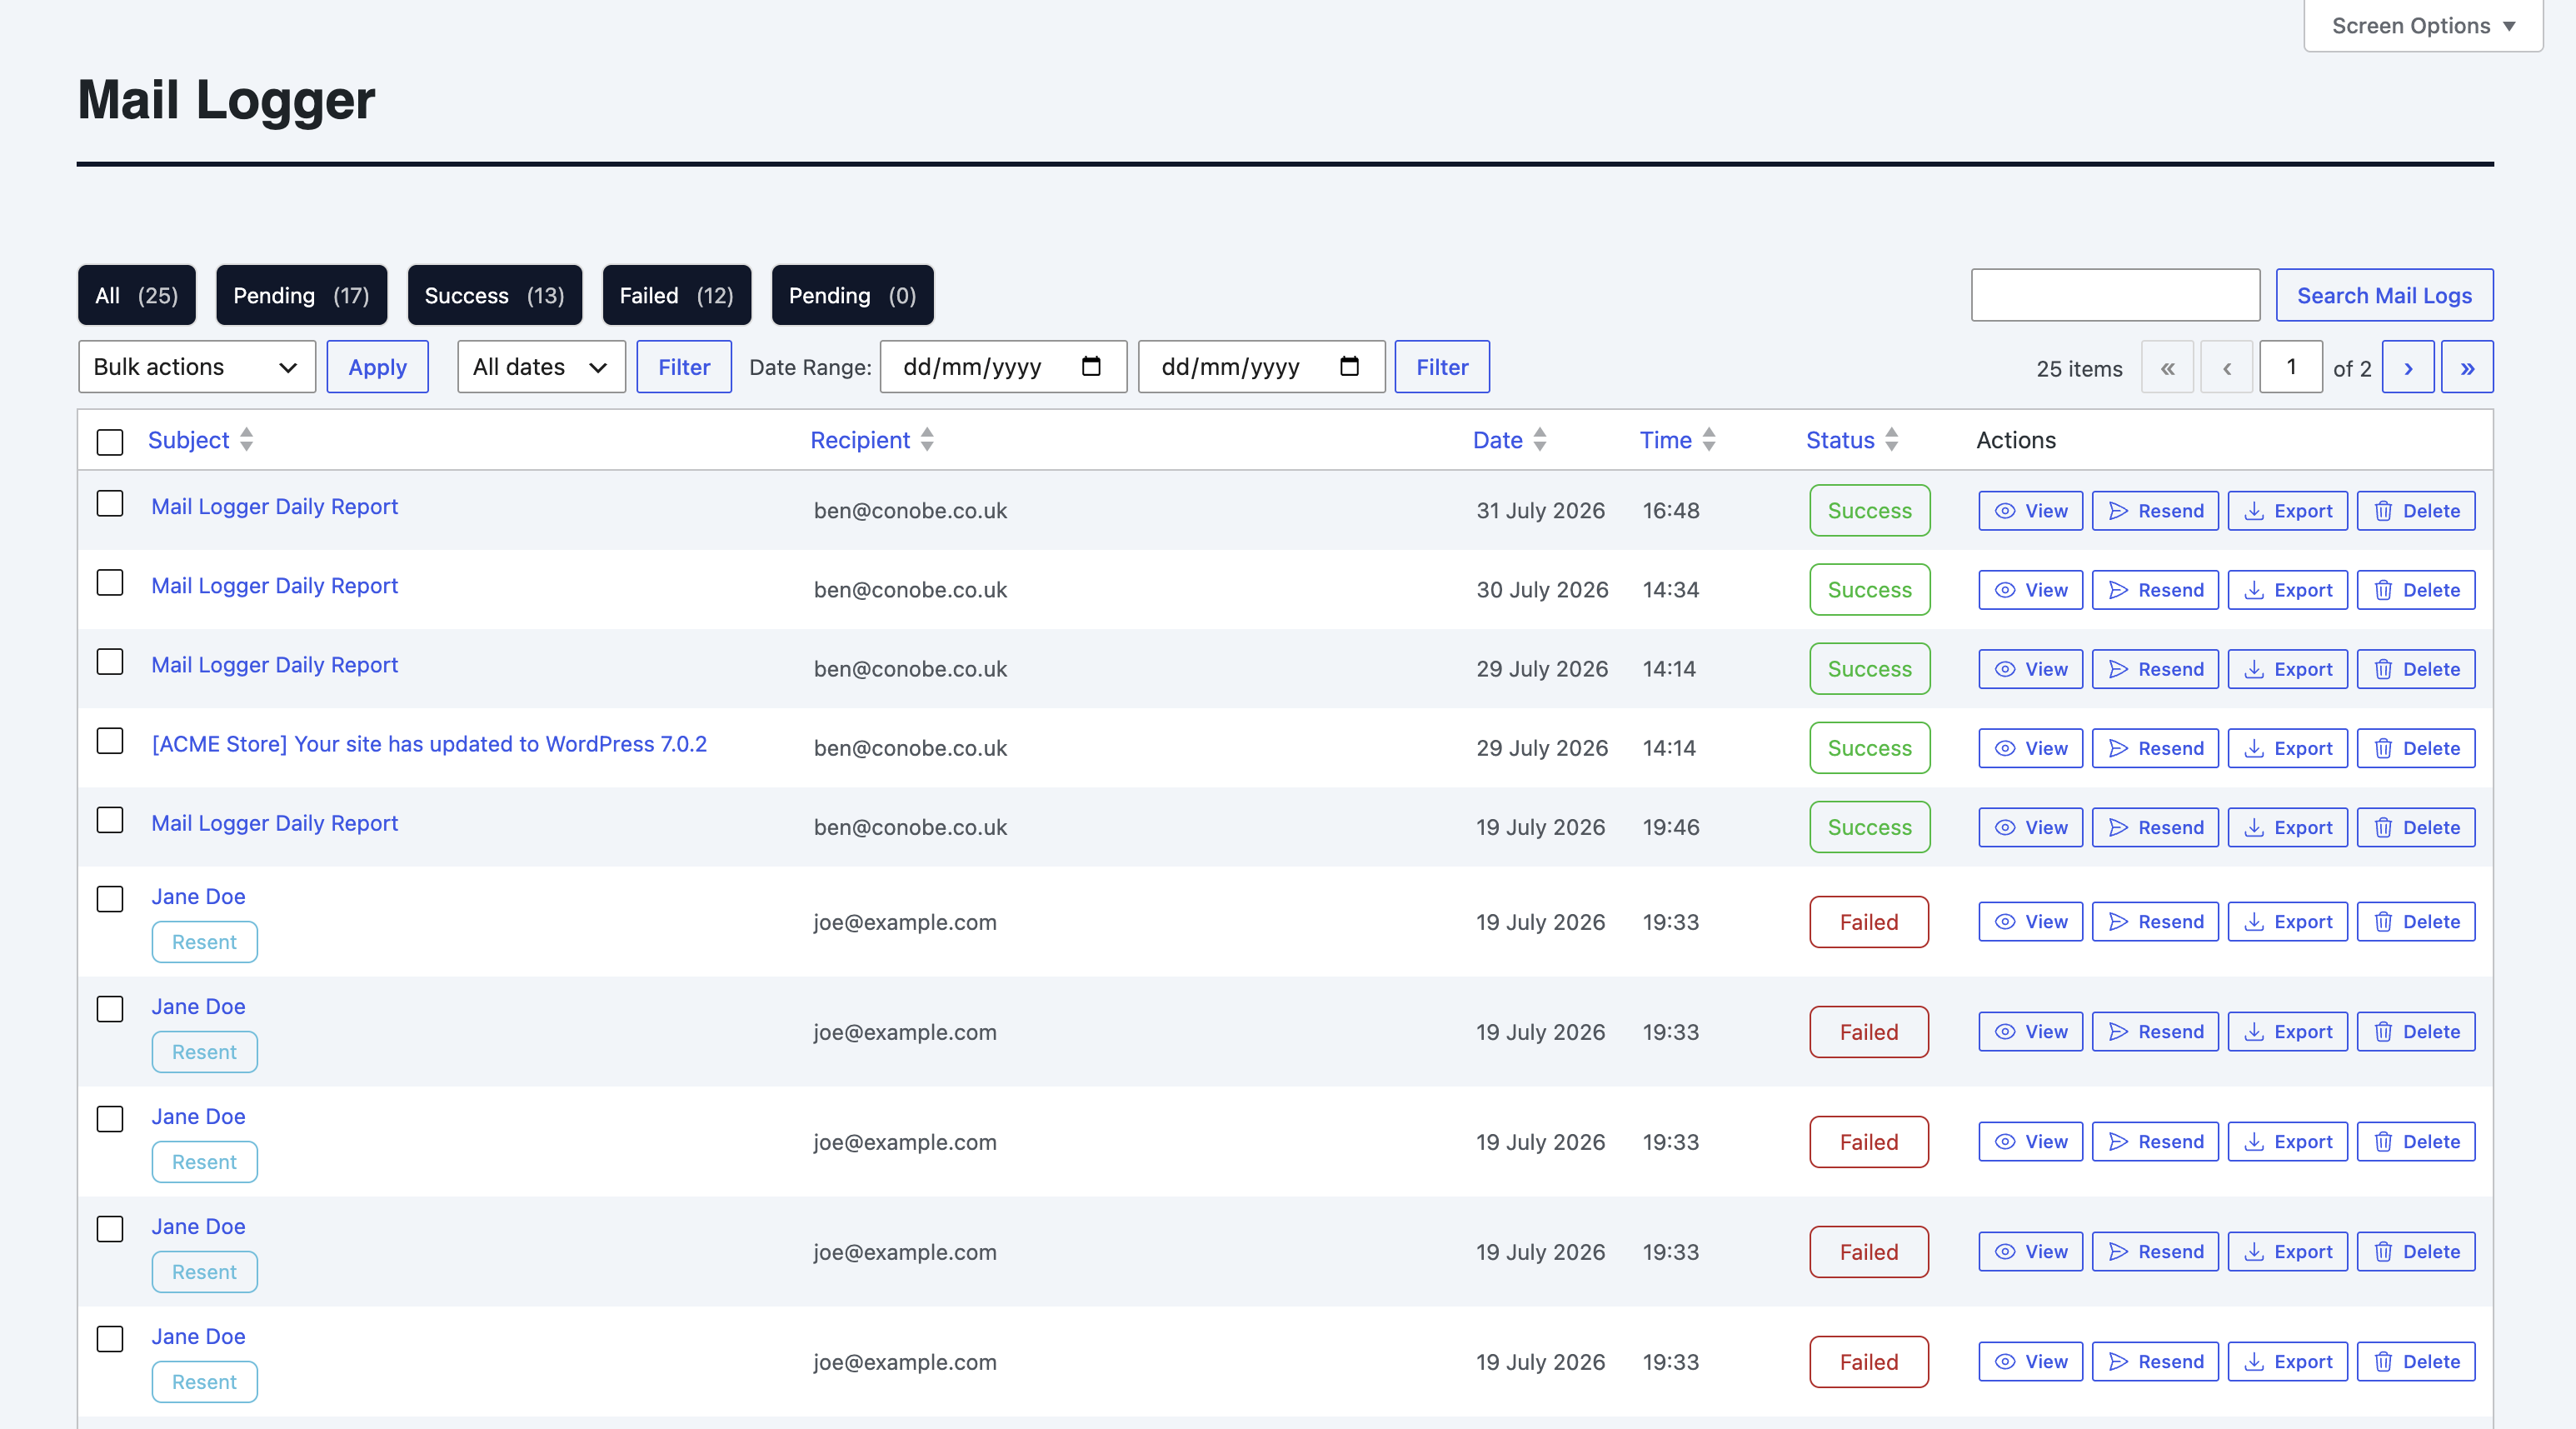This screenshot has height=1429, width=2576.
Task: Go to the next page of logs
Action: click(x=2408, y=367)
